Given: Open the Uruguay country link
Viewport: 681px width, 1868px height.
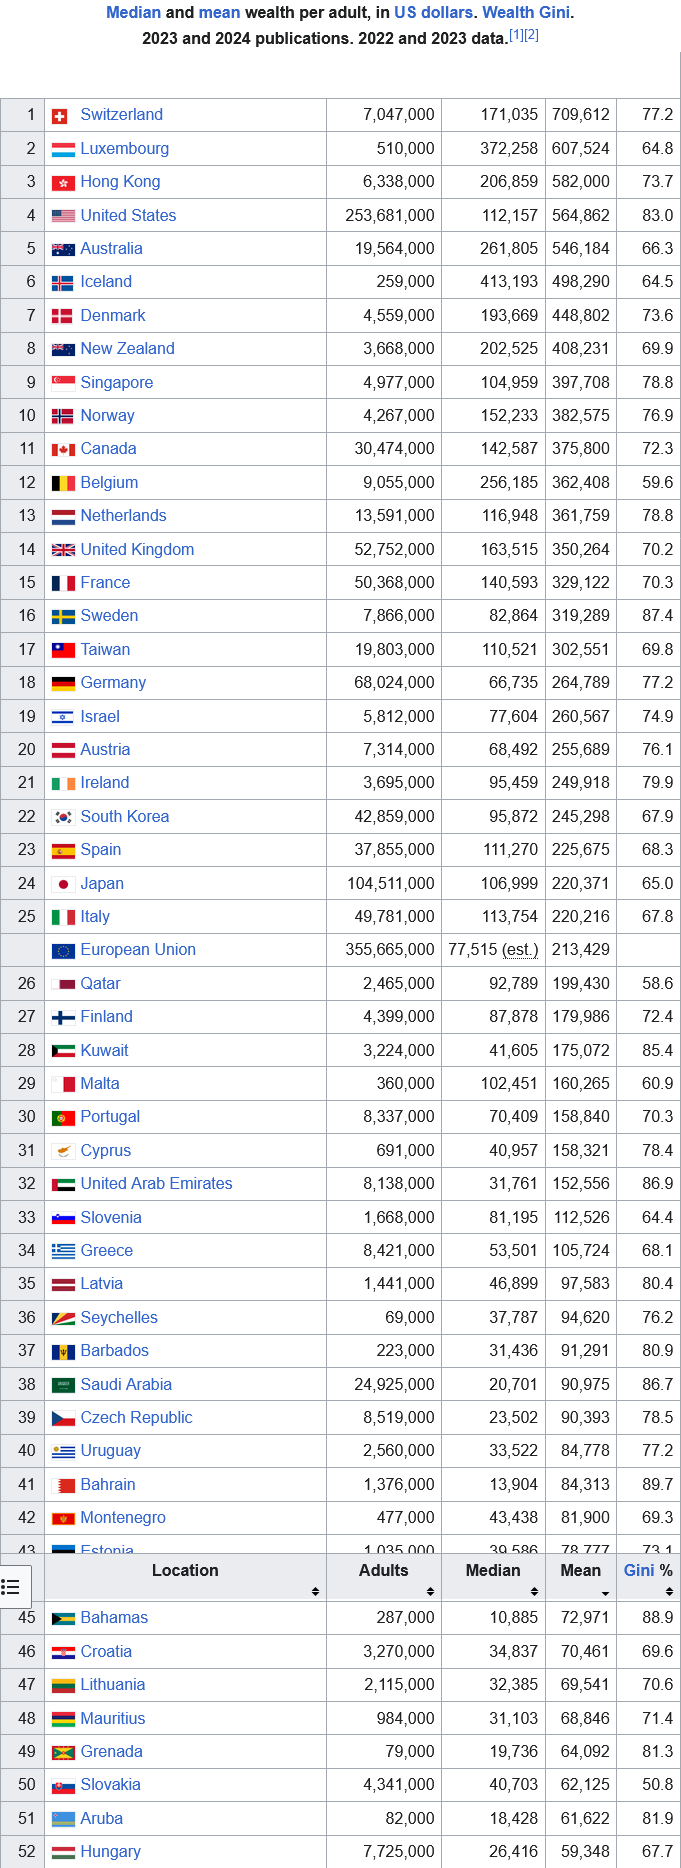Looking at the screenshot, I should pyautogui.click(x=111, y=1450).
